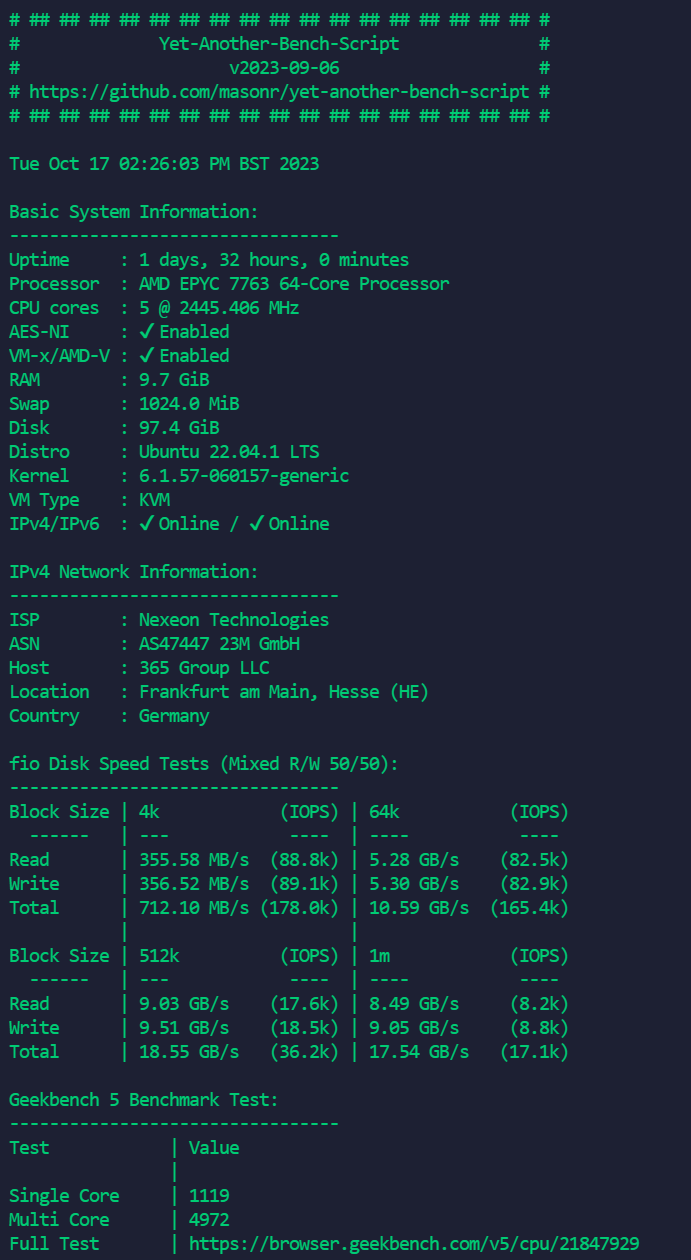Click the Nexeon Technologies ISP value
The height and width of the screenshot is (1260, 691).
pyautogui.click(x=234, y=620)
